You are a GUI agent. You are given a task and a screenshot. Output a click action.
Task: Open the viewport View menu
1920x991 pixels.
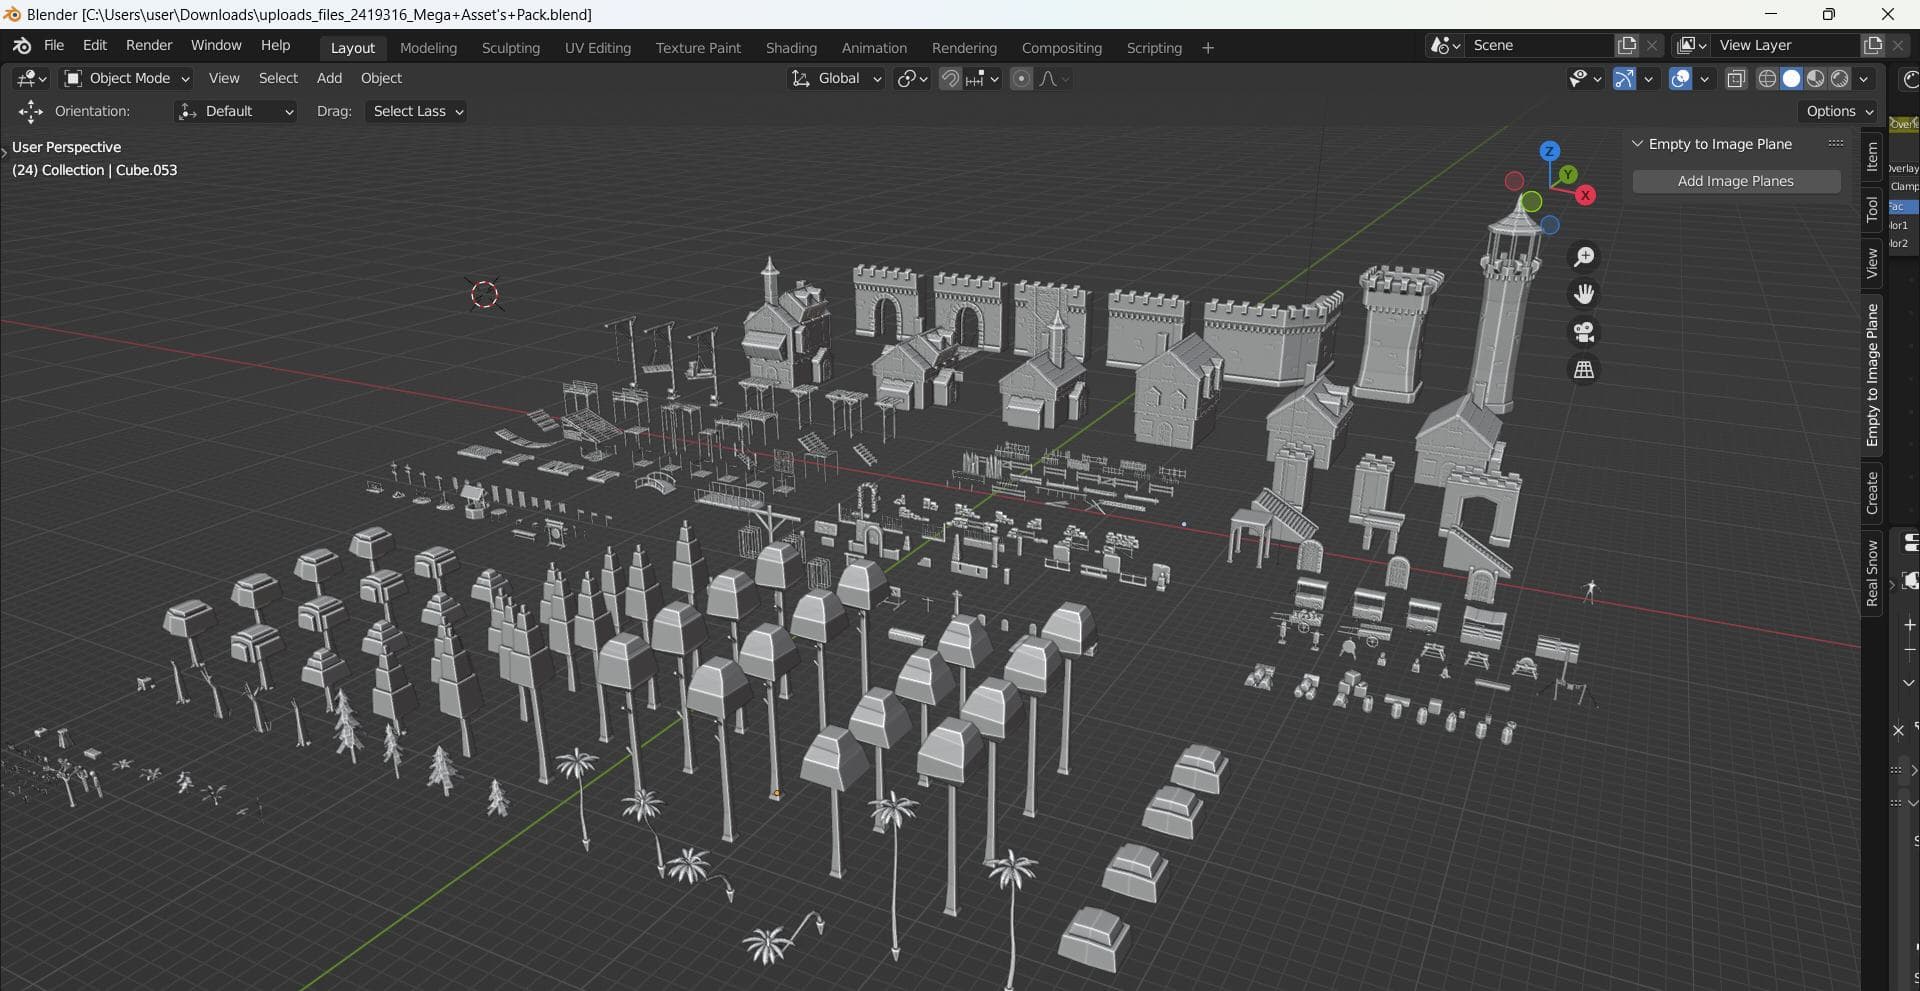point(224,78)
